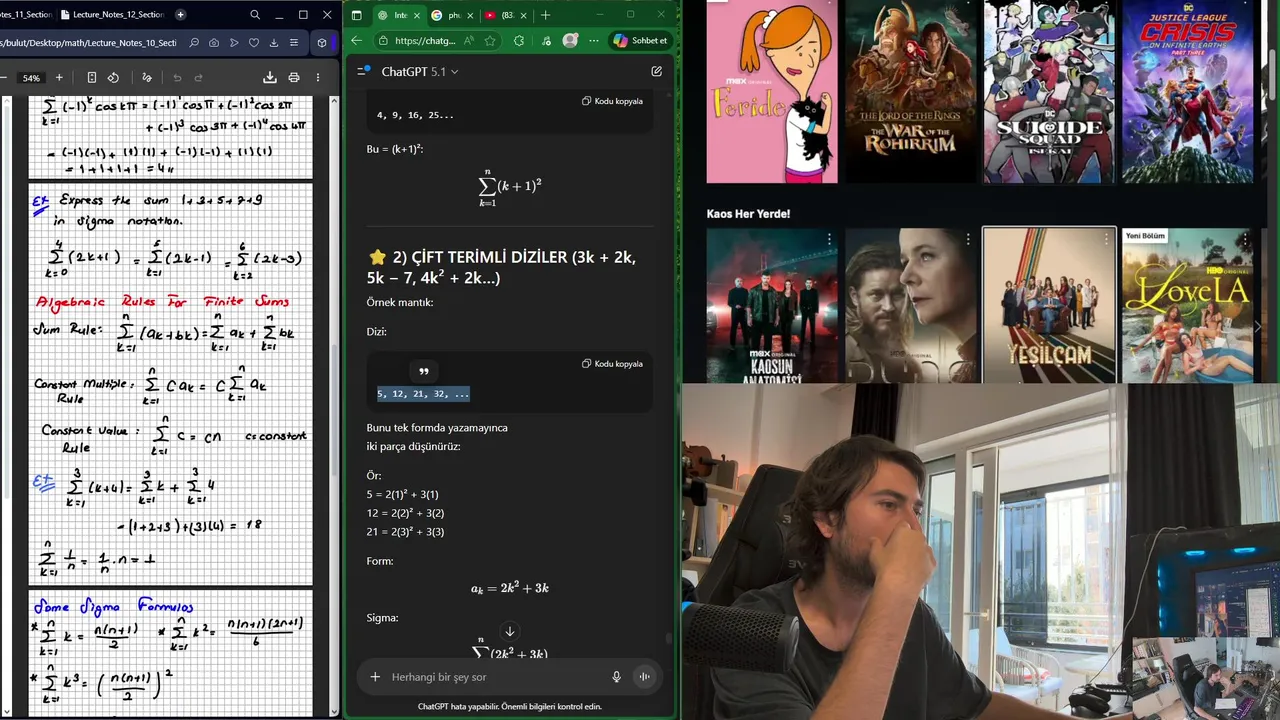Start a new ChatGPT chat

pos(656,71)
